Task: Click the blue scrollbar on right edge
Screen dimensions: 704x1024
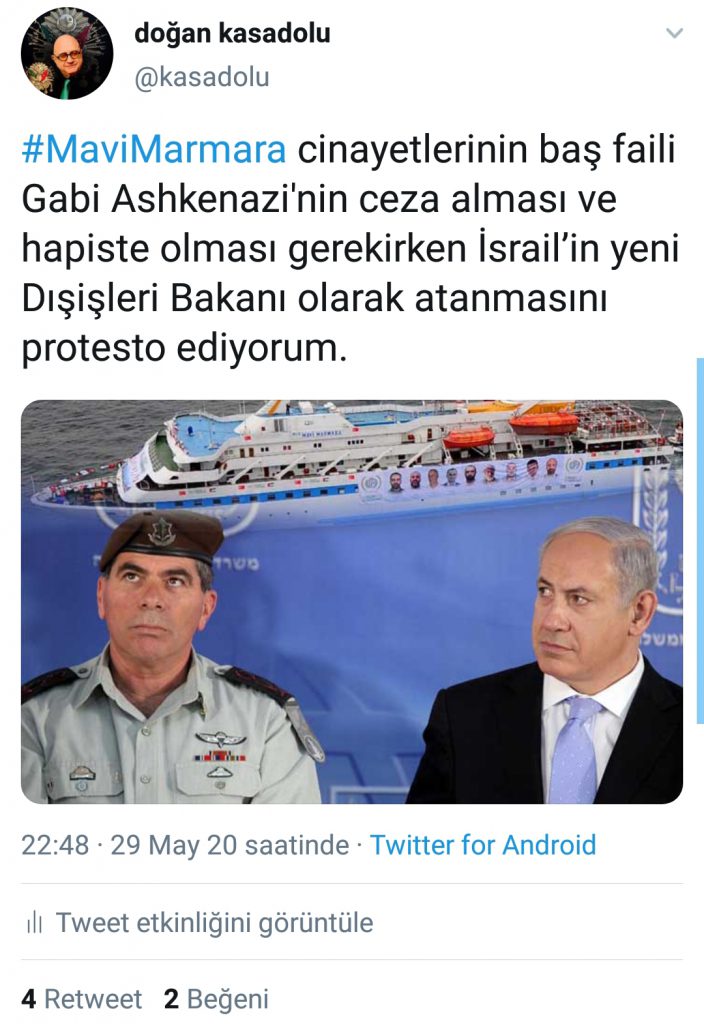Action: (700, 539)
